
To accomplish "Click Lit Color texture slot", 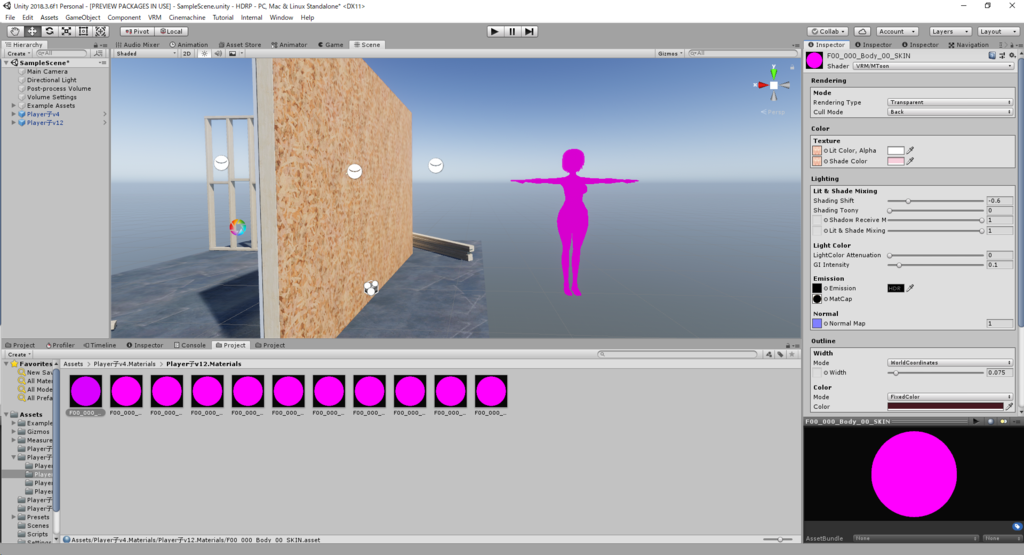I will tap(817, 150).
